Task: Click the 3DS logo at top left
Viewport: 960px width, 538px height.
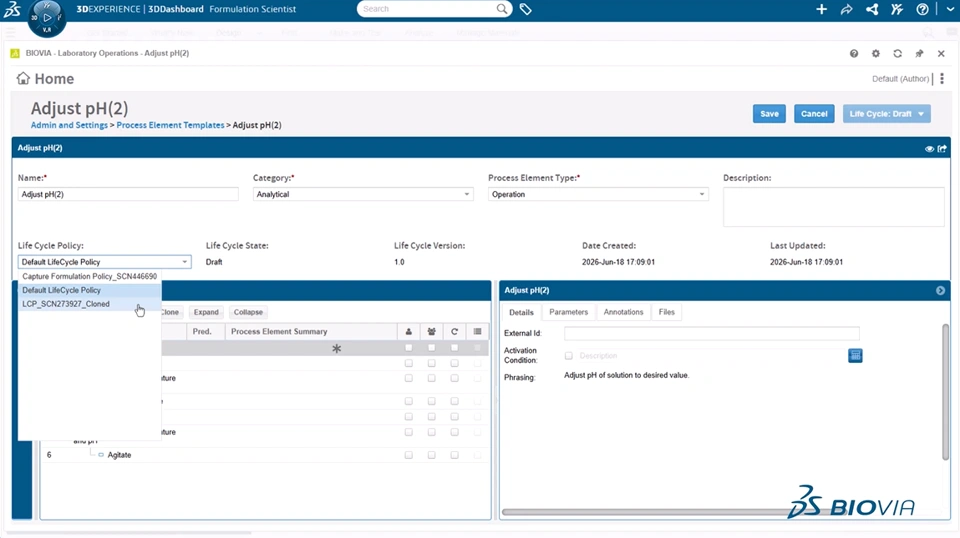Action: point(12,9)
